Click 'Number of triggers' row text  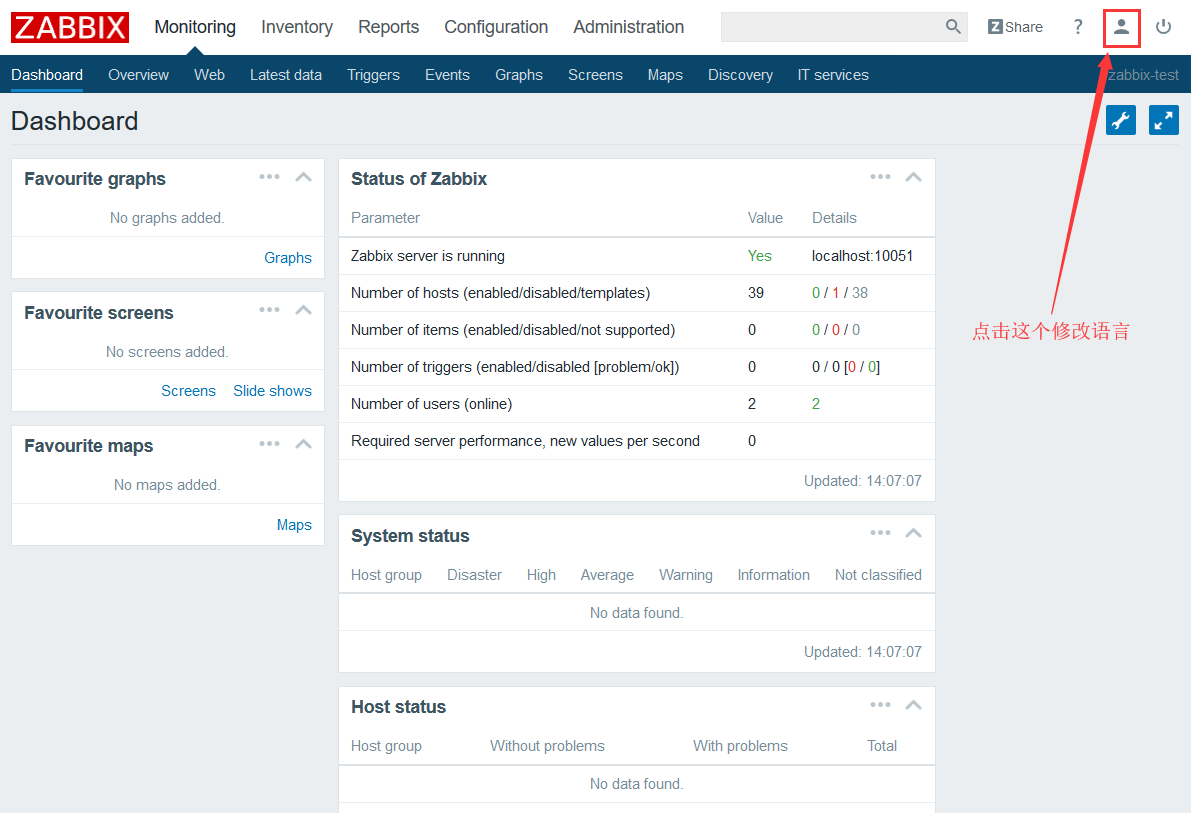515,367
